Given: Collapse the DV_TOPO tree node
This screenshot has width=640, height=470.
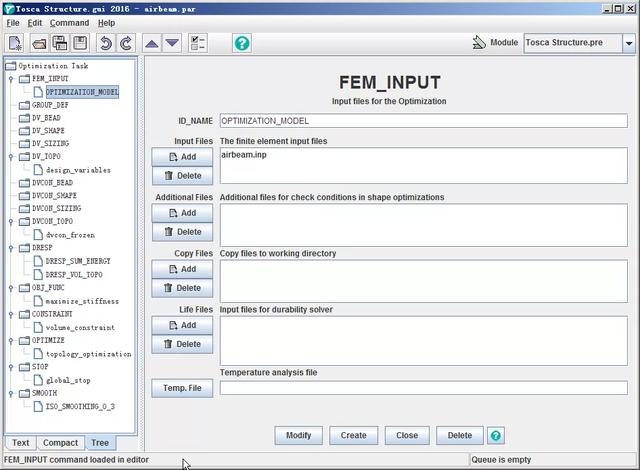Looking at the screenshot, I should (11, 156).
